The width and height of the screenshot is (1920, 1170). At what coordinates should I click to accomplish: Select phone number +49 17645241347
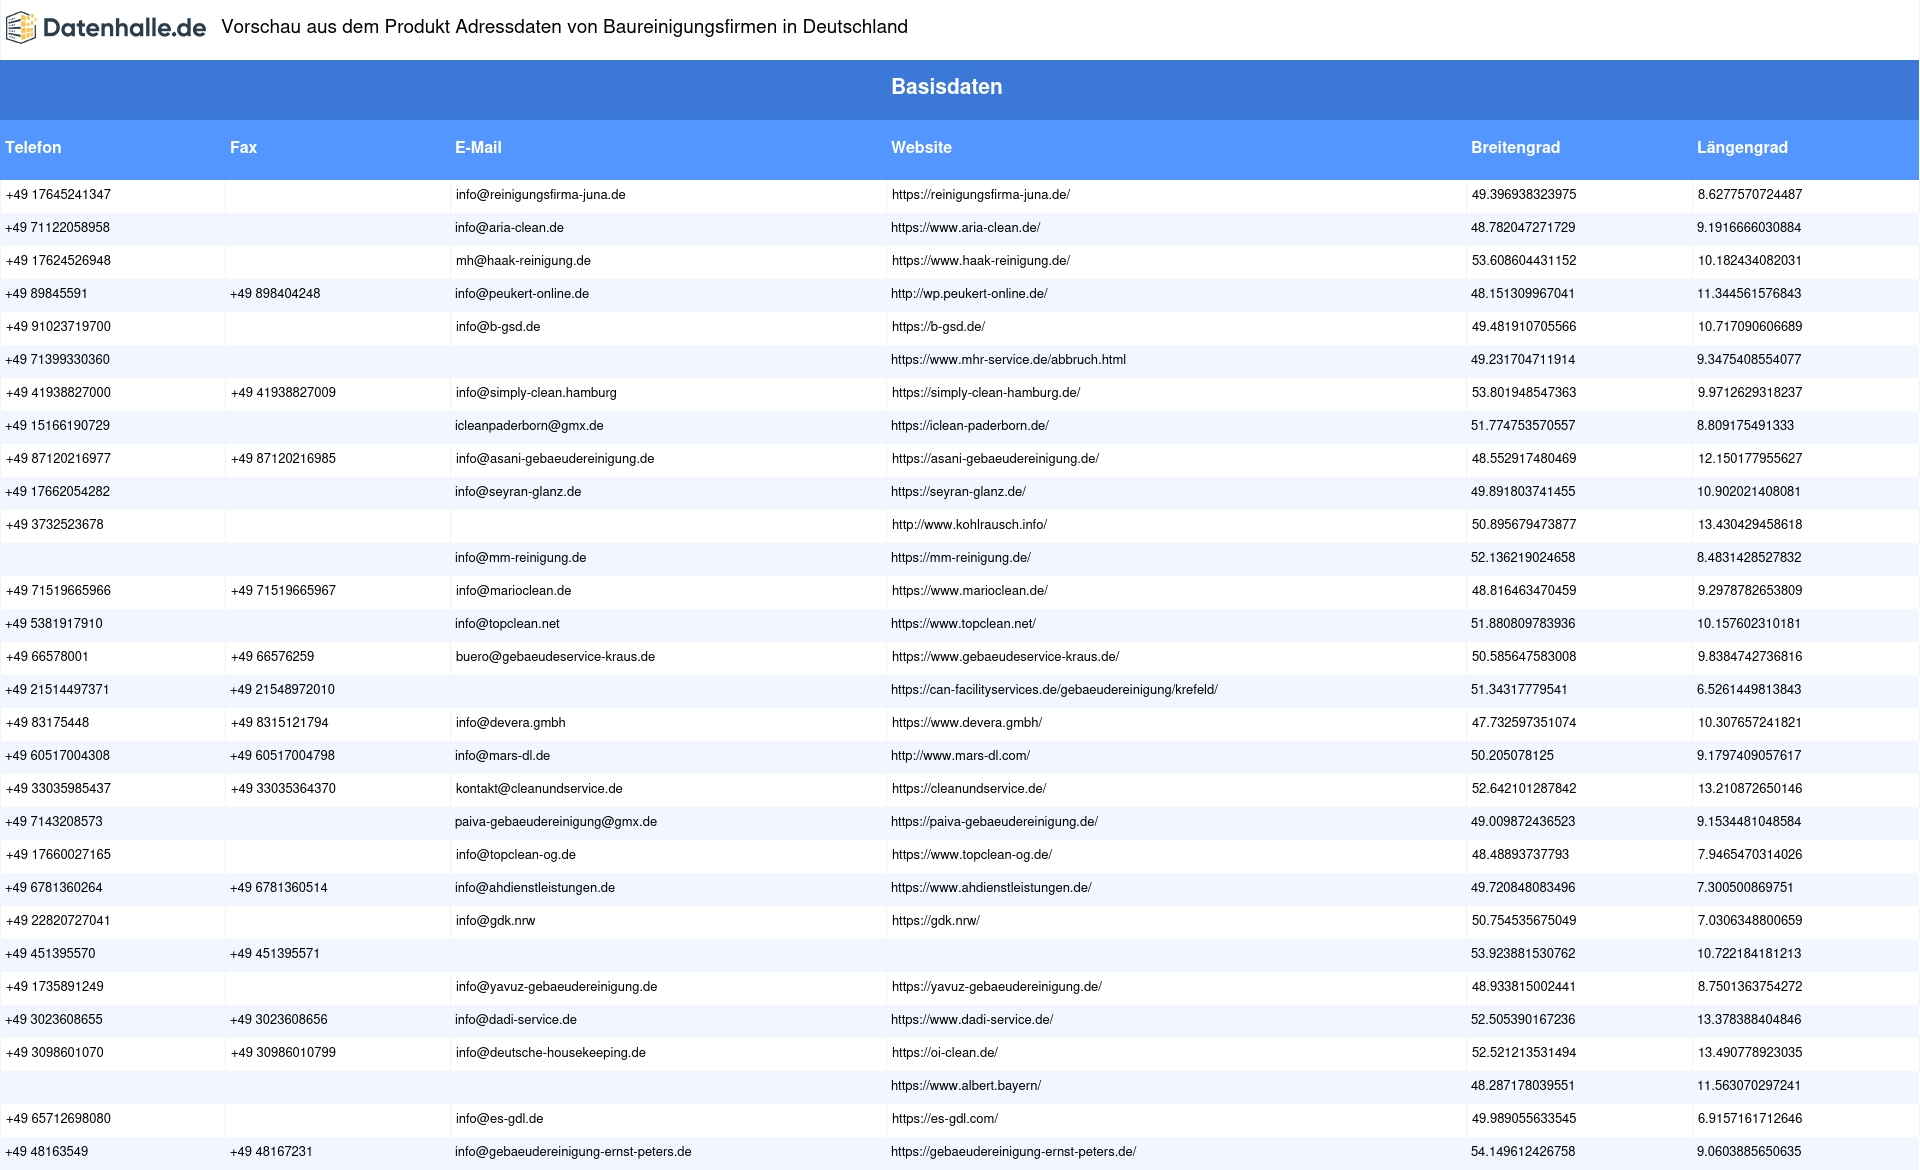[x=58, y=195]
